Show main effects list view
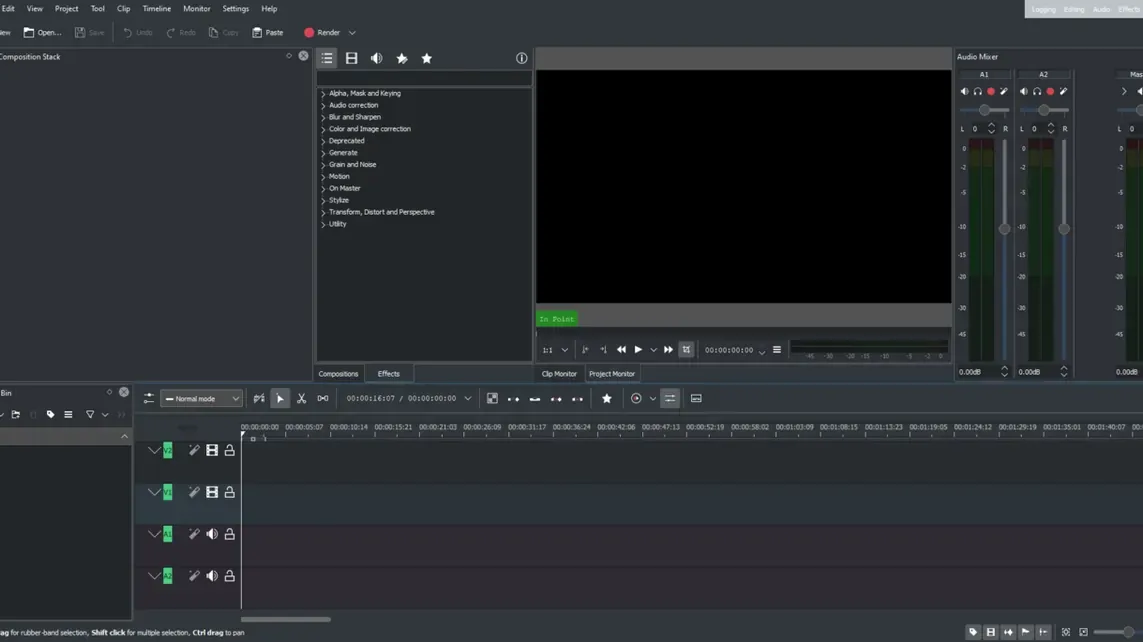Image resolution: width=1143 pixels, height=642 pixels. [327, 58]
